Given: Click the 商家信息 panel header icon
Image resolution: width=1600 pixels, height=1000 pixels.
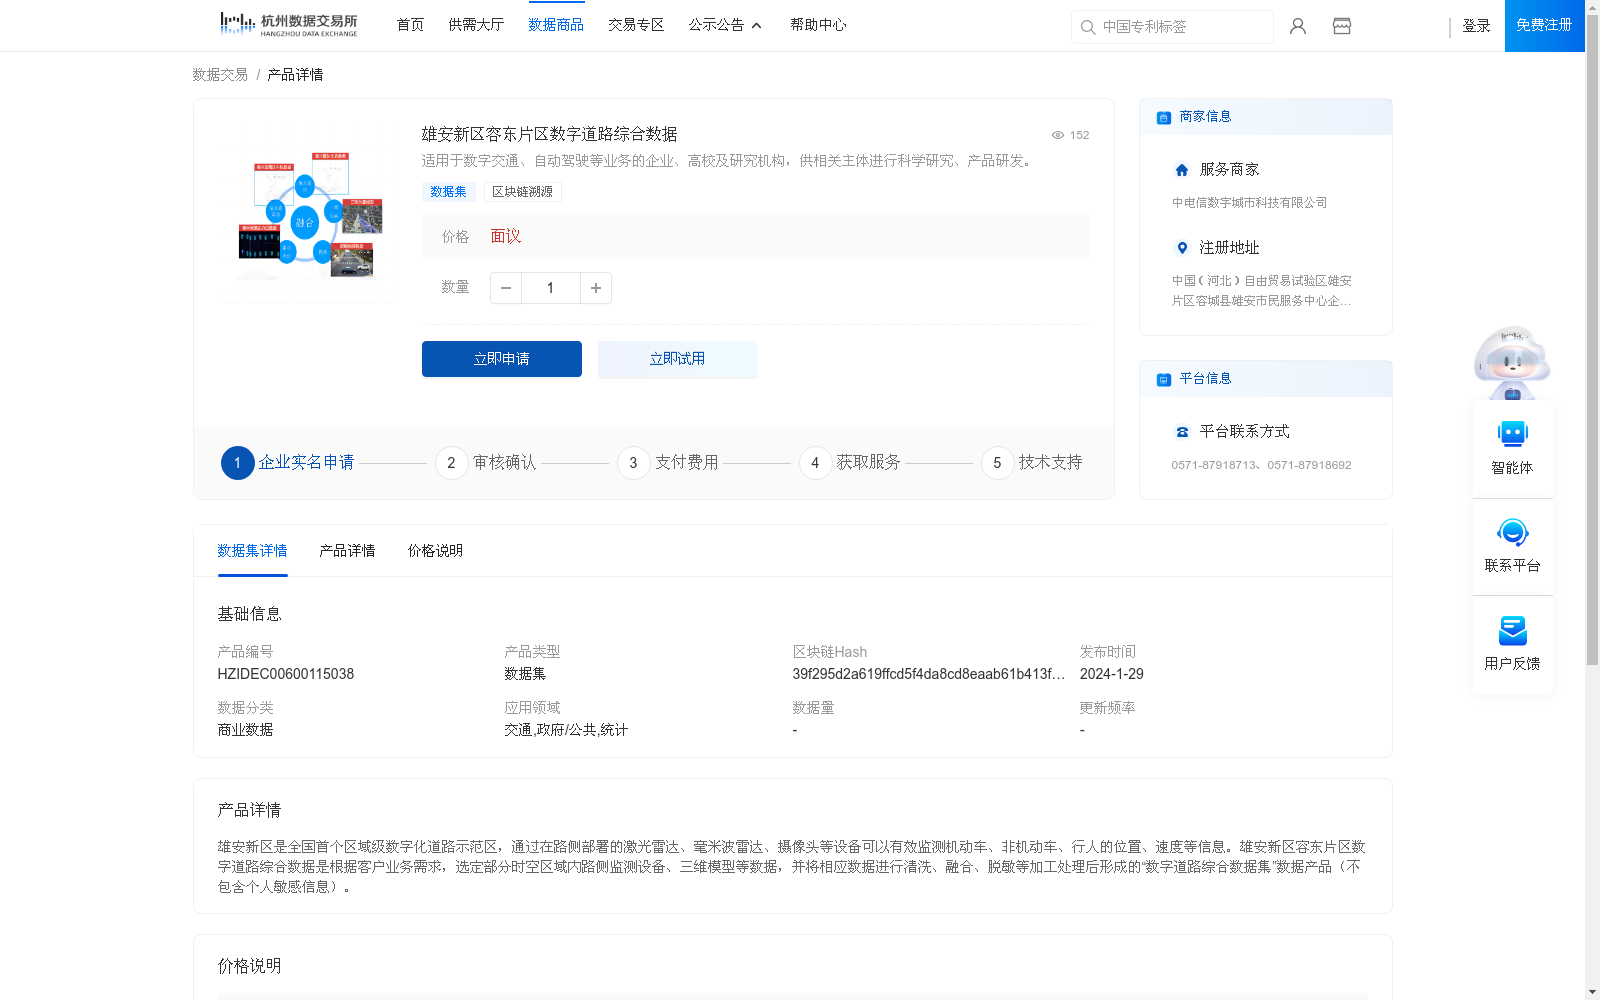Looking at the screenshot, I should click(x=1164, y=117).
